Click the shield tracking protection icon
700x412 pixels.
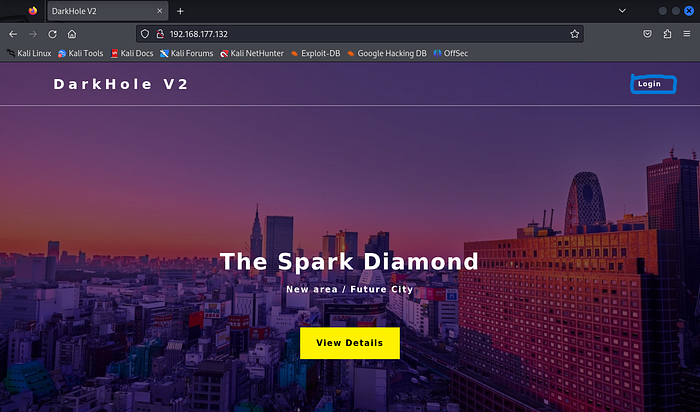pyautogui.click(x=144, y=33)
